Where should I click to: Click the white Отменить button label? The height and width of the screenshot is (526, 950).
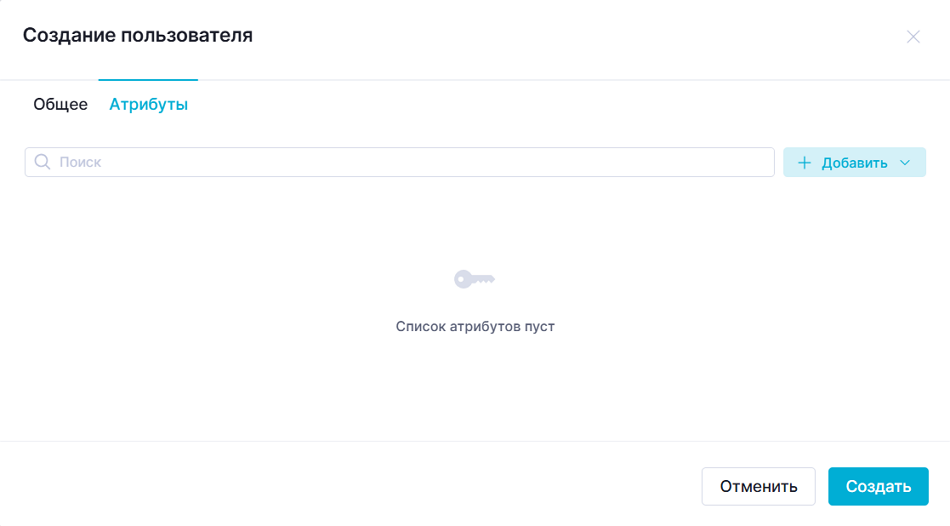pos(759,486)
